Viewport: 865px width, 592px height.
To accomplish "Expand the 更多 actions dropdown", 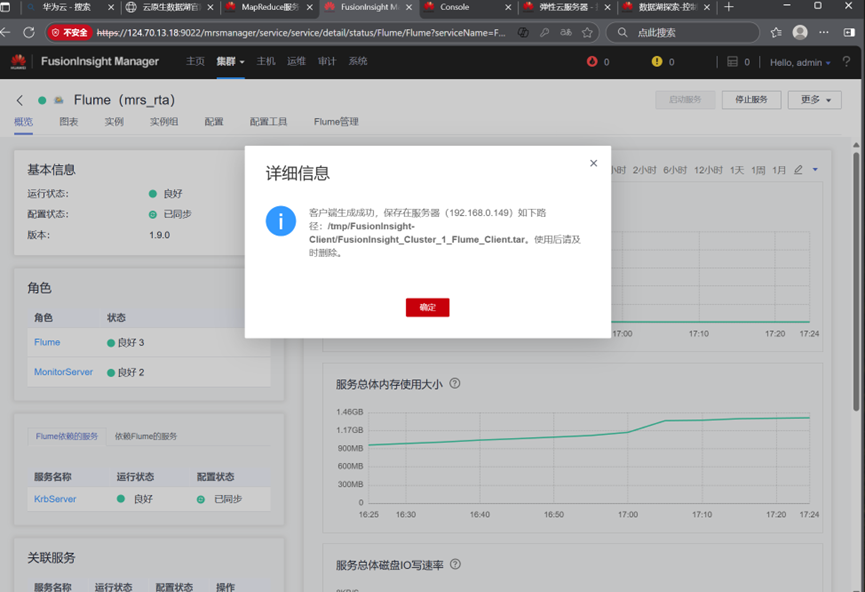I will pyautogui.click(x=814, y=100).
